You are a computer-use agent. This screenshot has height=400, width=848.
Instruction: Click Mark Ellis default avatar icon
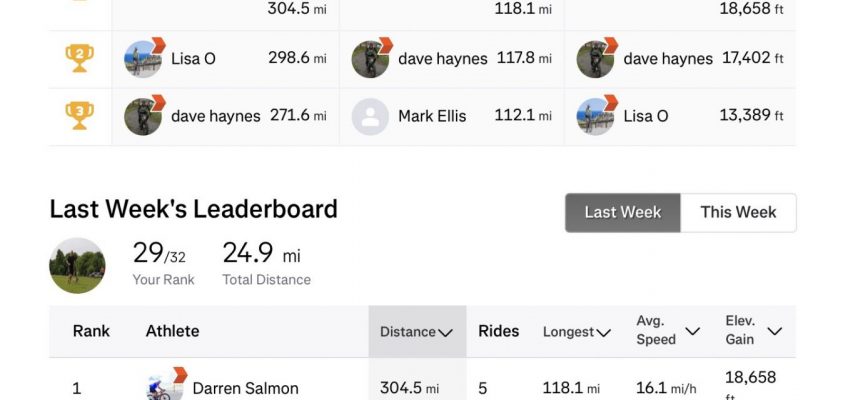point(370,116)
